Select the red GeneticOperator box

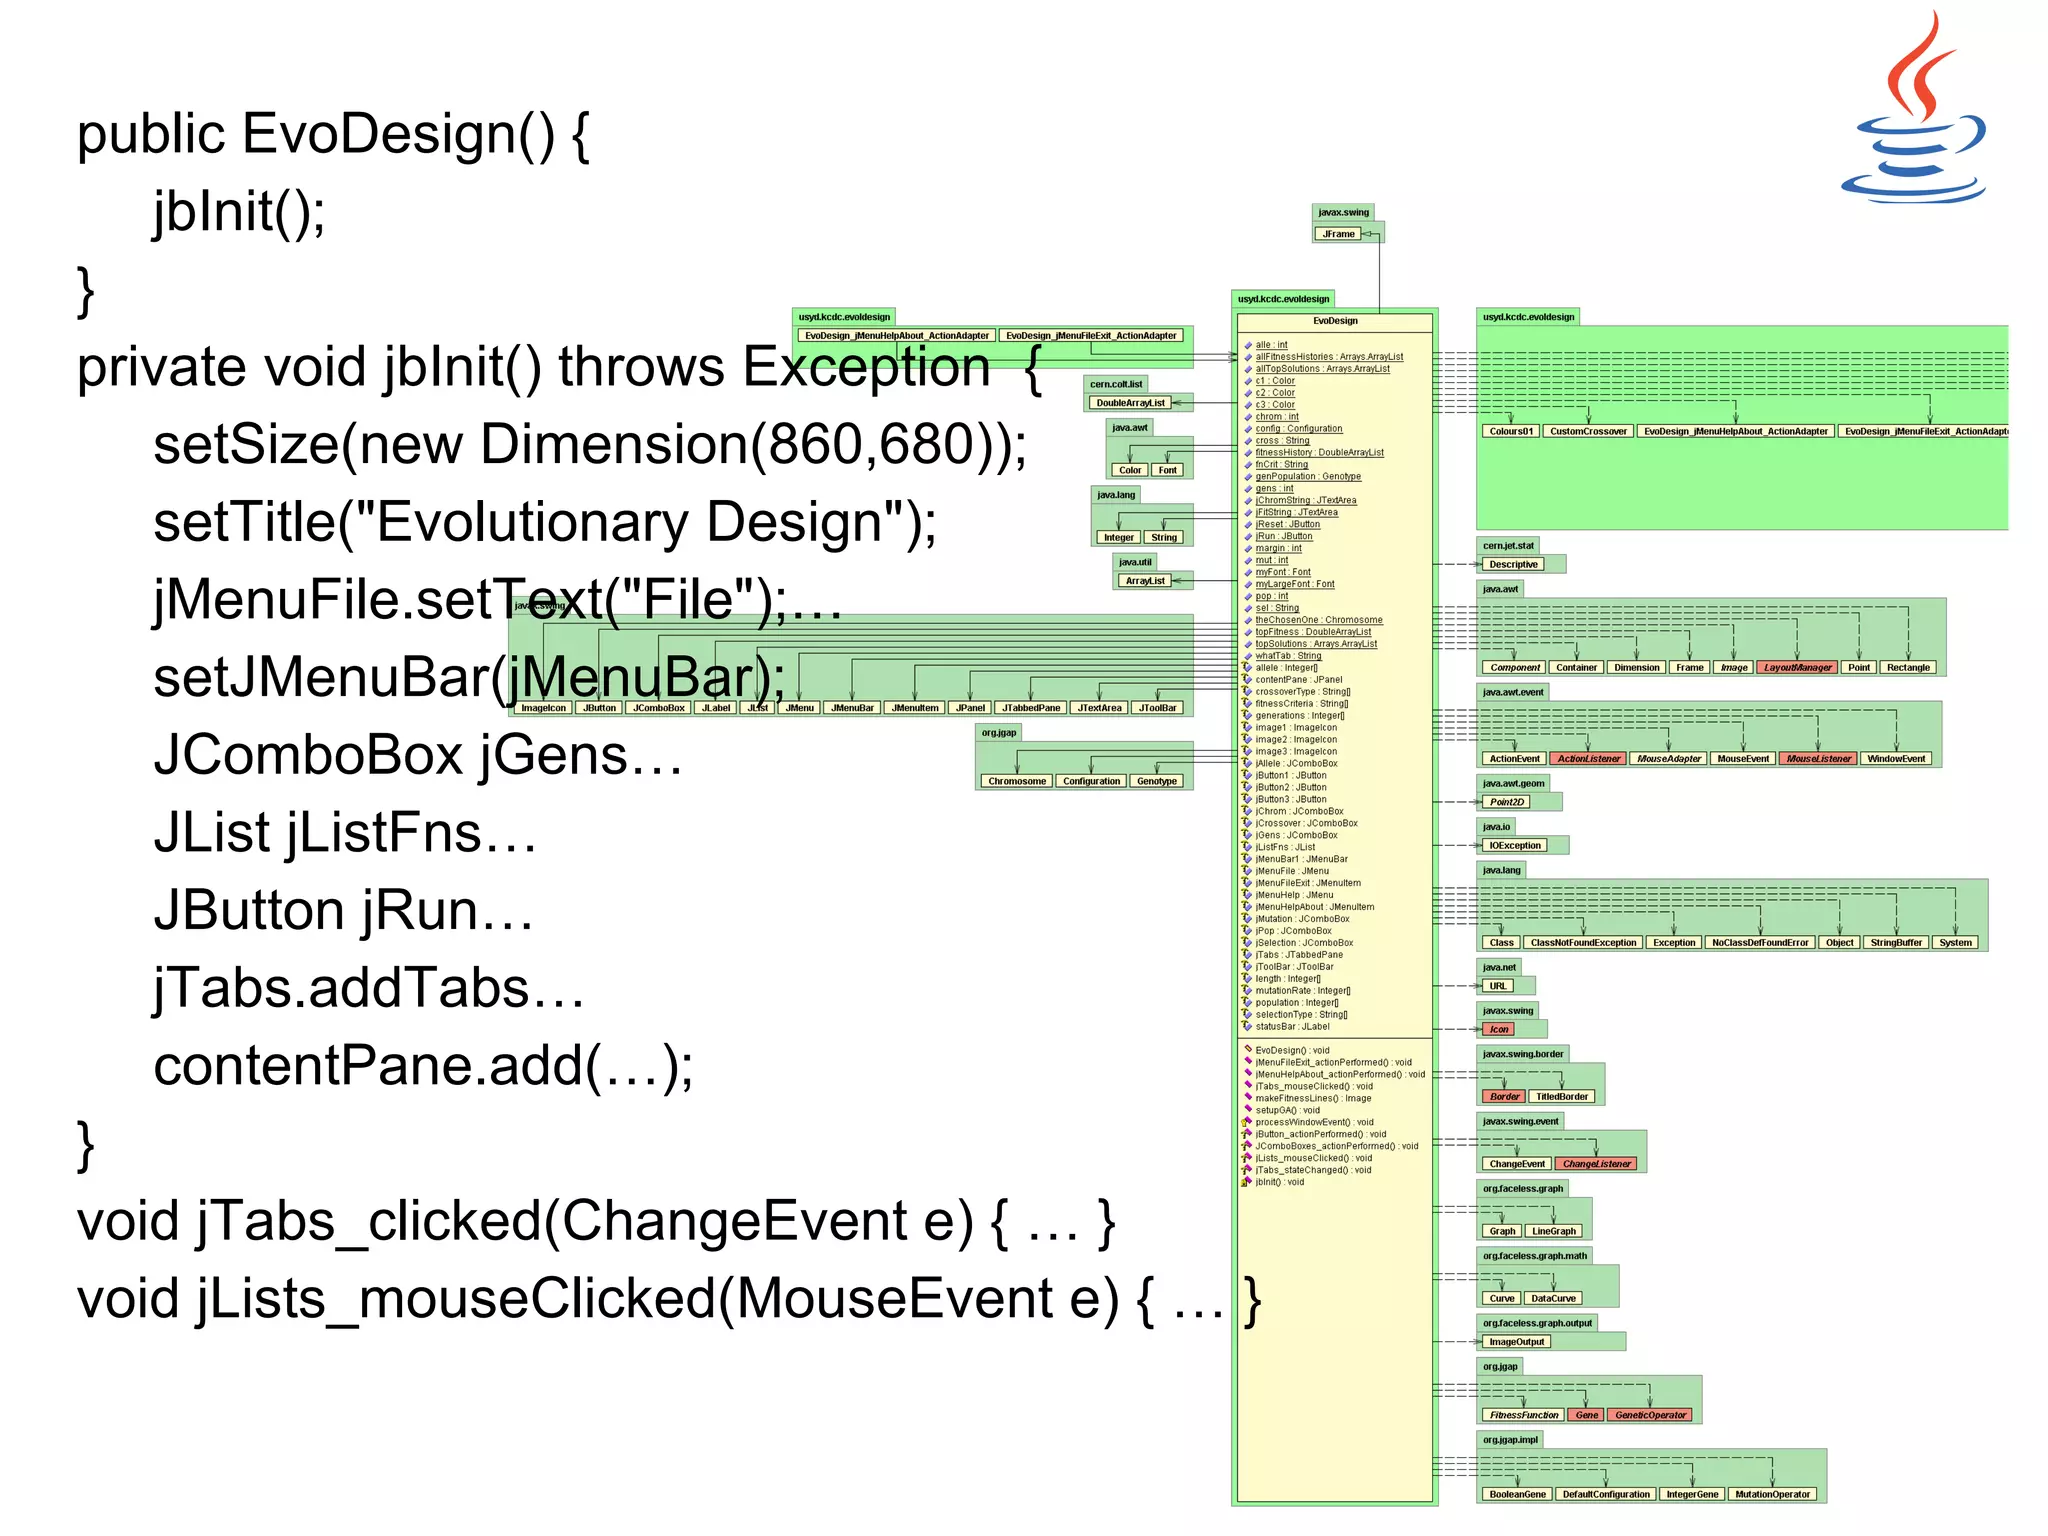[x=1650, y=1416]
